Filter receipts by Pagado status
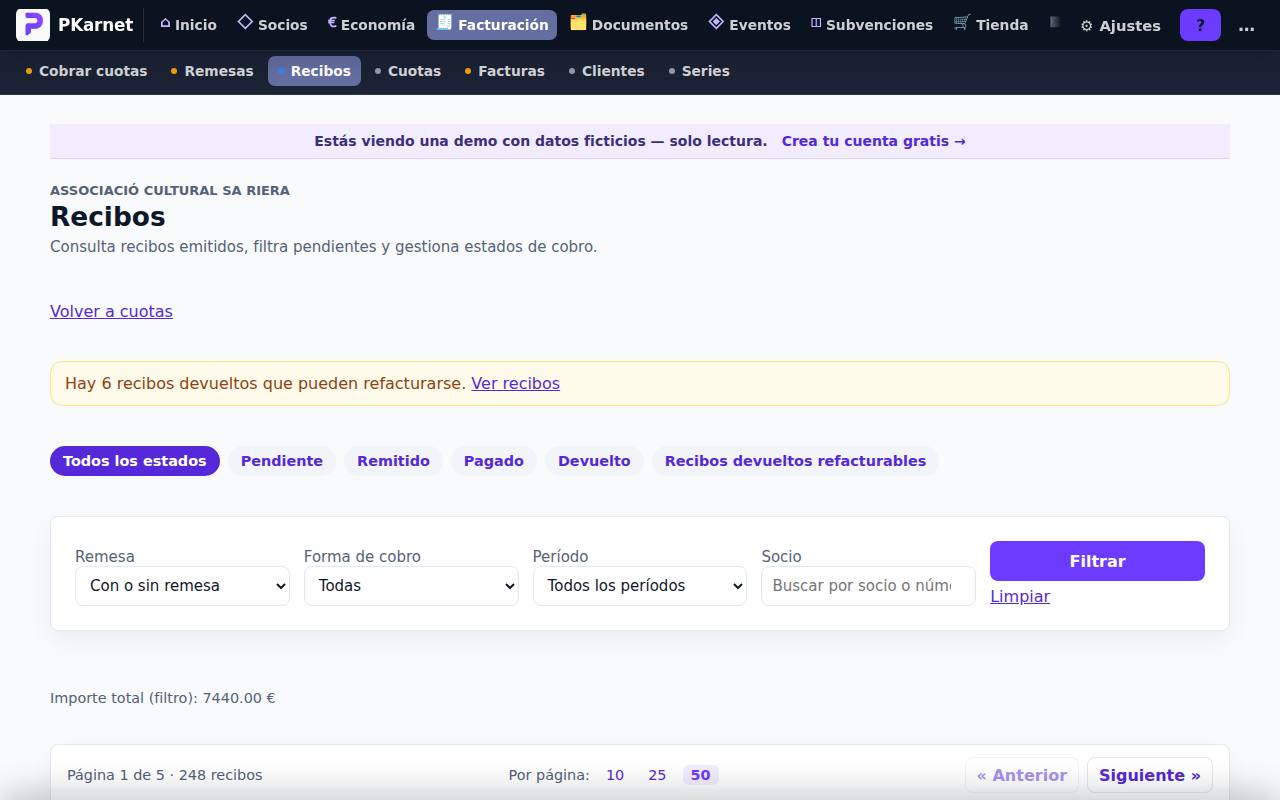 tap(494, 461)
